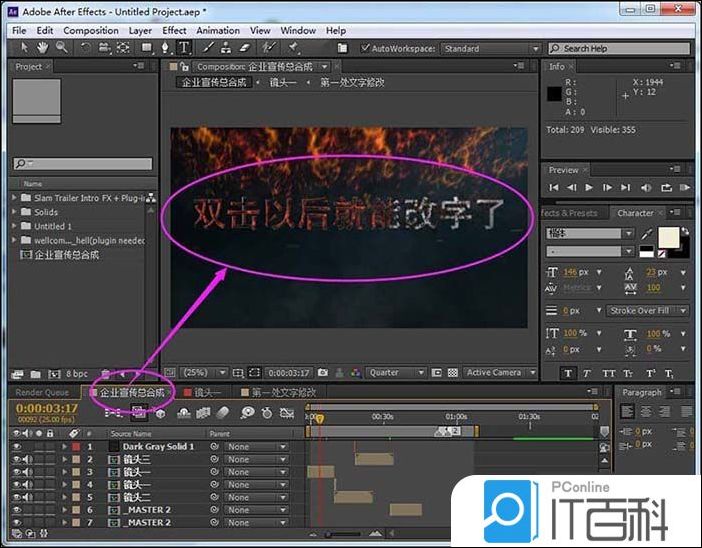The image size is (702, 548).
Task: Apply Faux Bold in the Character panel
Action: (568, 373)
